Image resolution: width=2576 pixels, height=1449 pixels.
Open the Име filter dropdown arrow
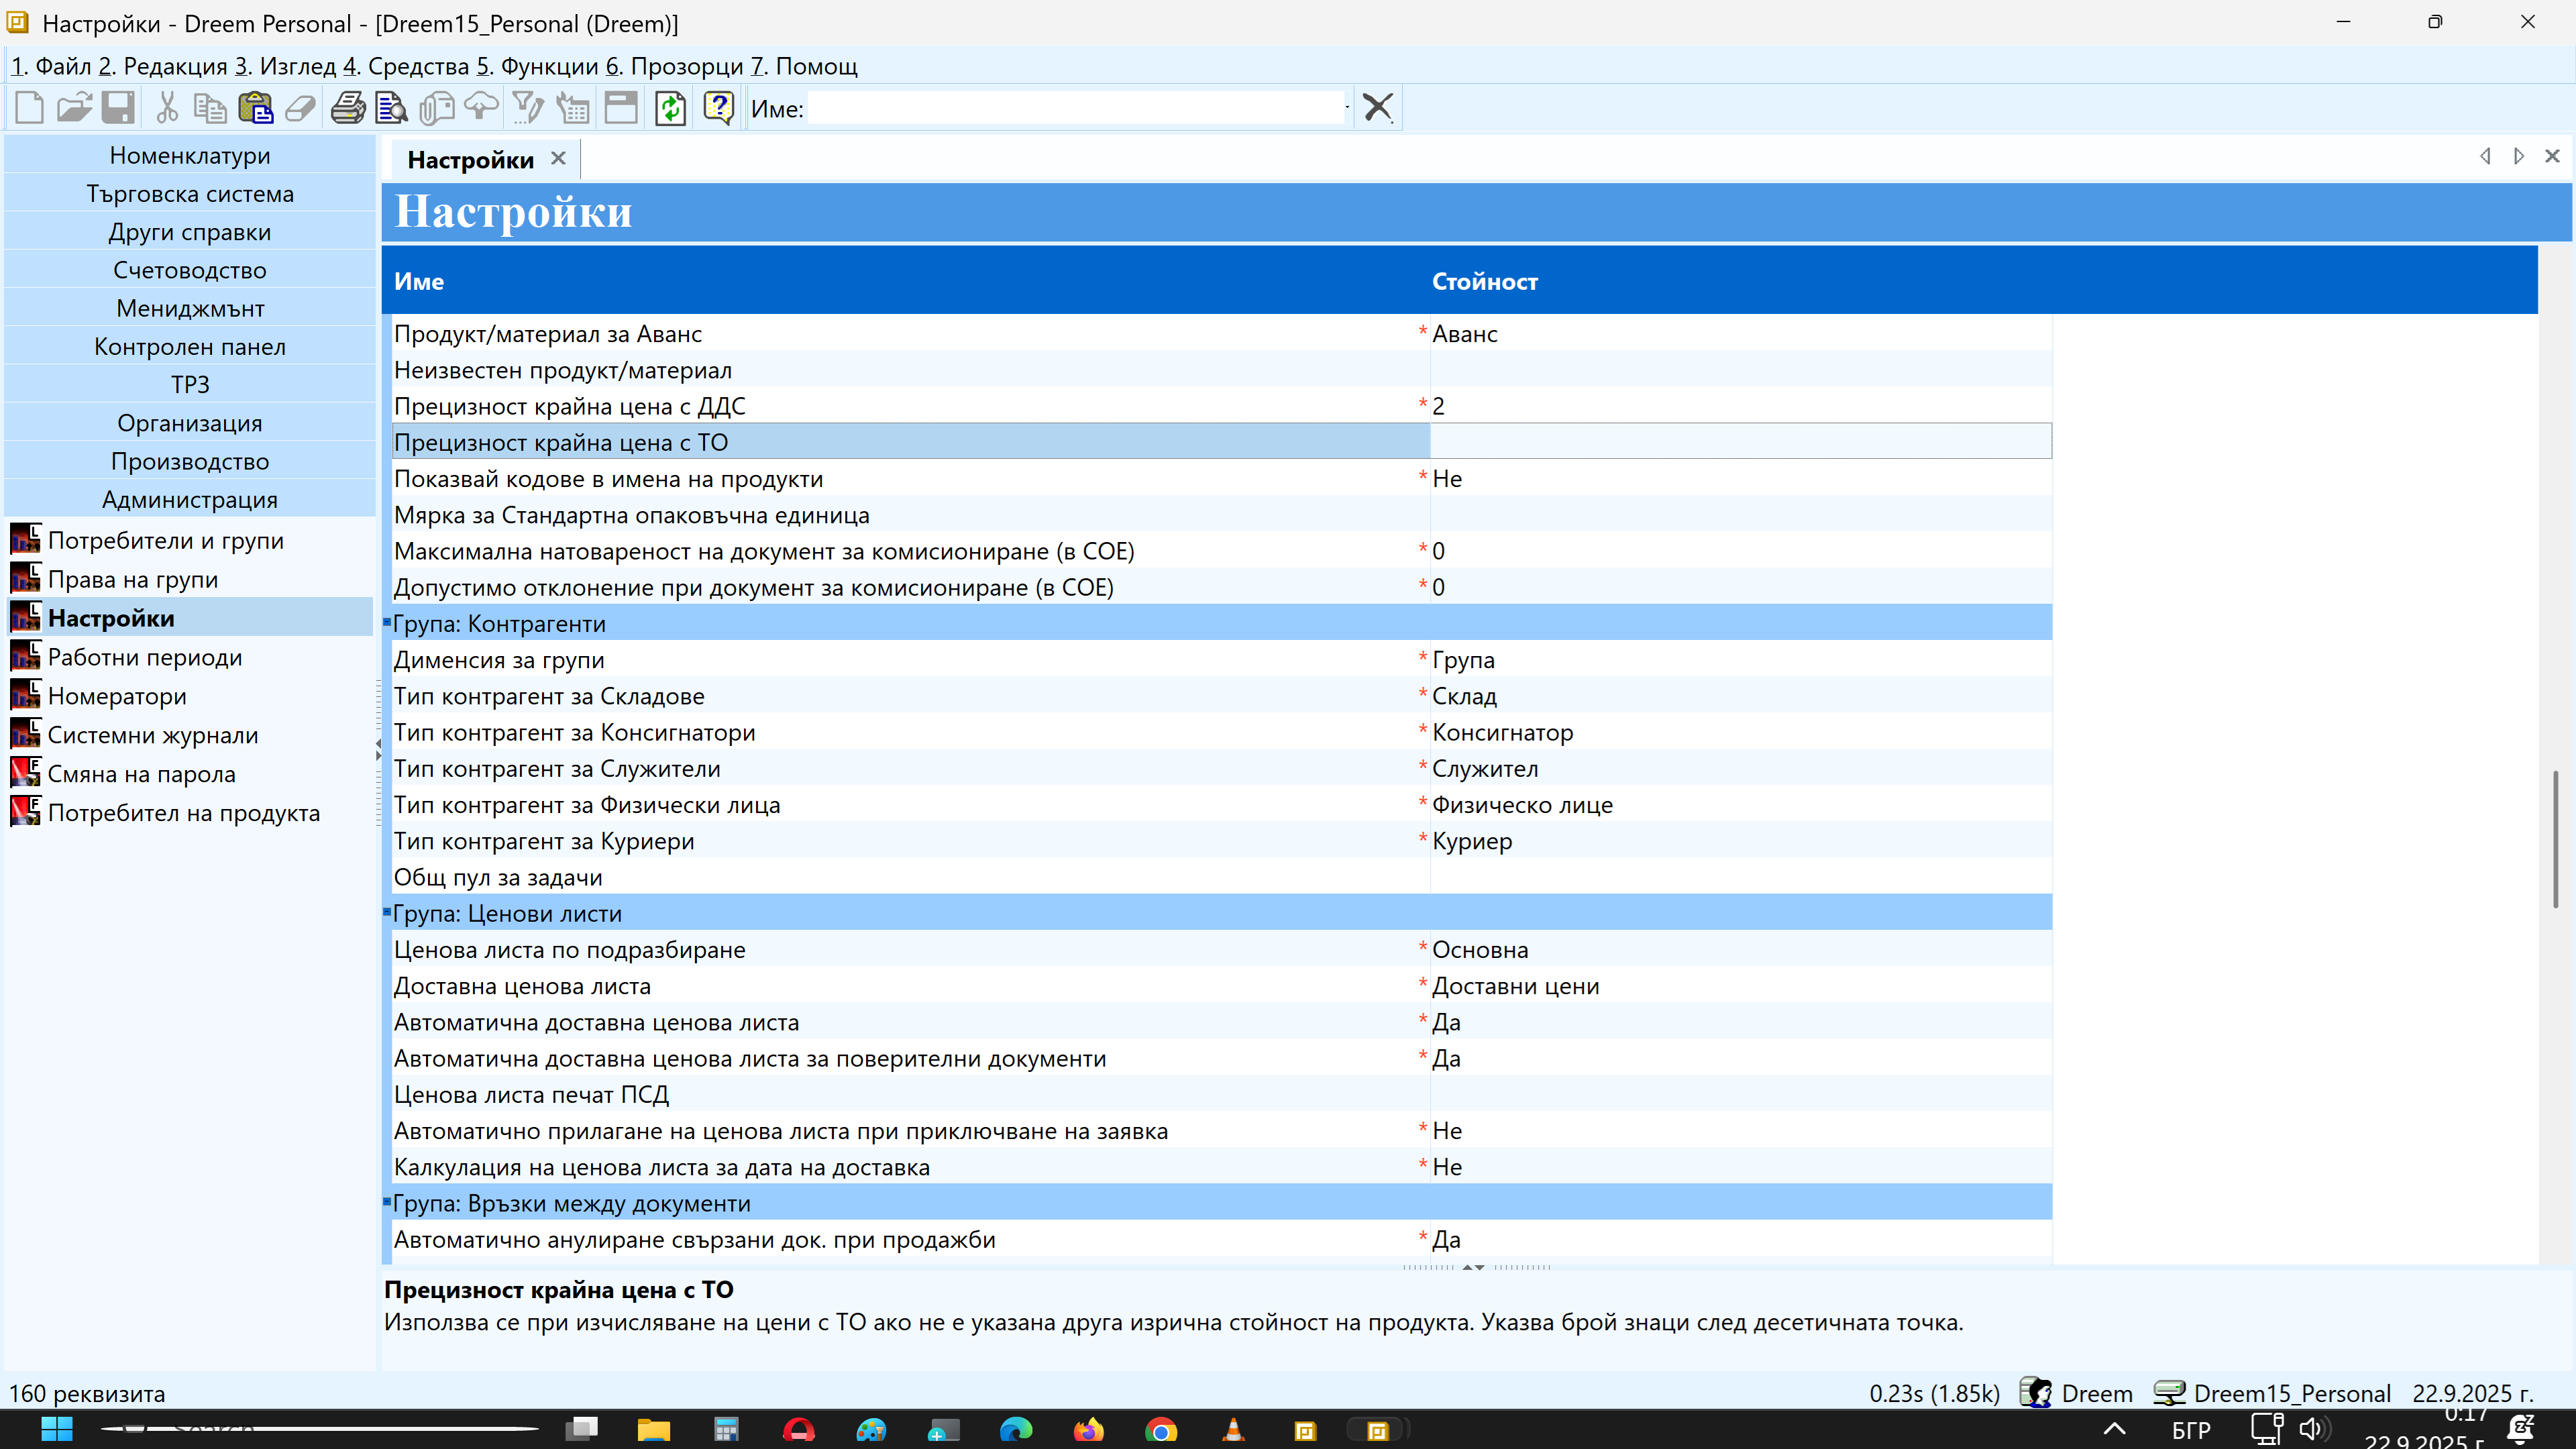1347,107
